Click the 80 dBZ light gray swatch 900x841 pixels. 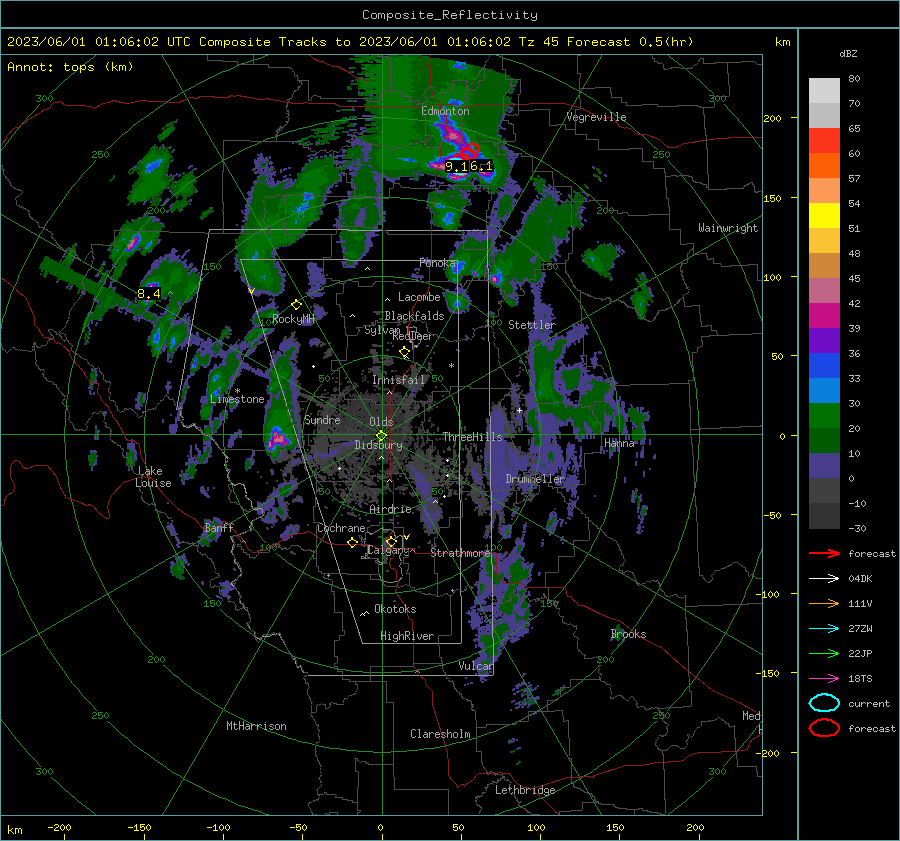click(824, 90)
